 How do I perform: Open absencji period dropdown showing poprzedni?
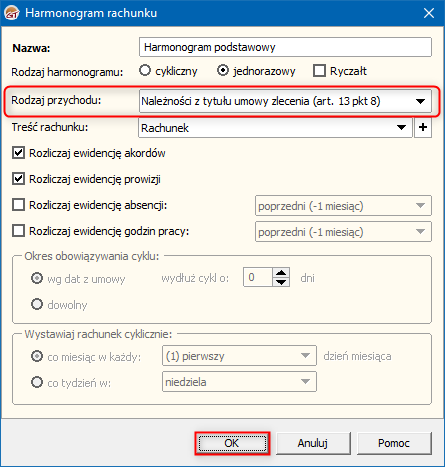(343, 206)
